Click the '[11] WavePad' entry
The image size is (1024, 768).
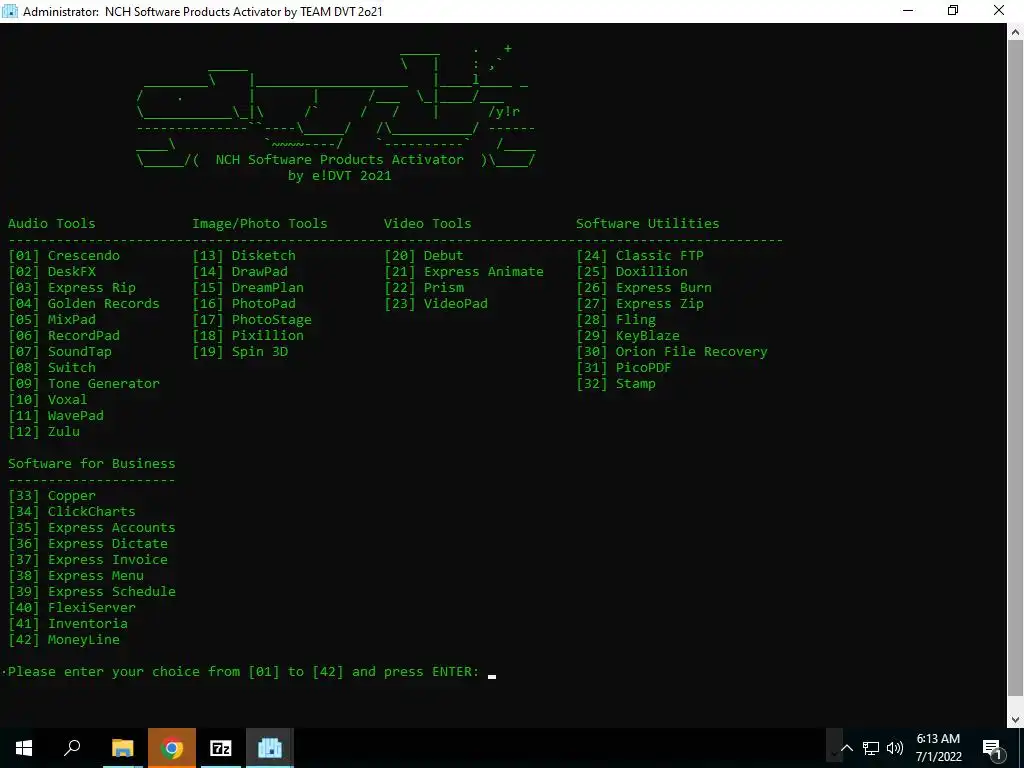tap(56, 416)
